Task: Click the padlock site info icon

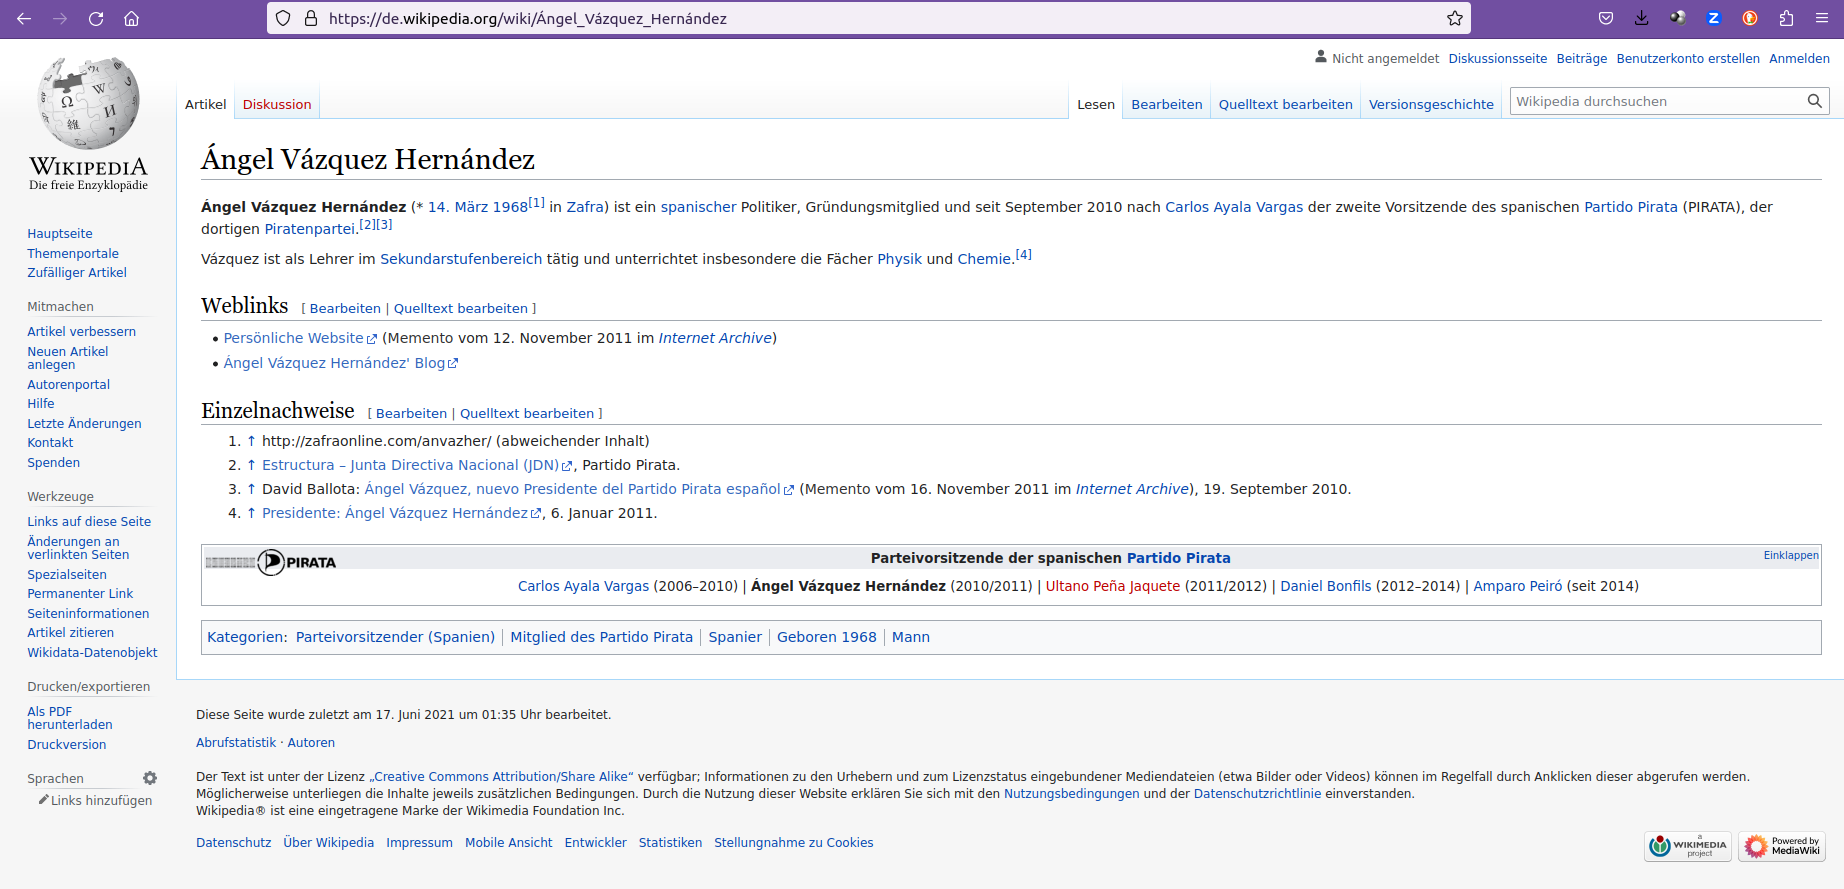Action: [x=310, y=18]
